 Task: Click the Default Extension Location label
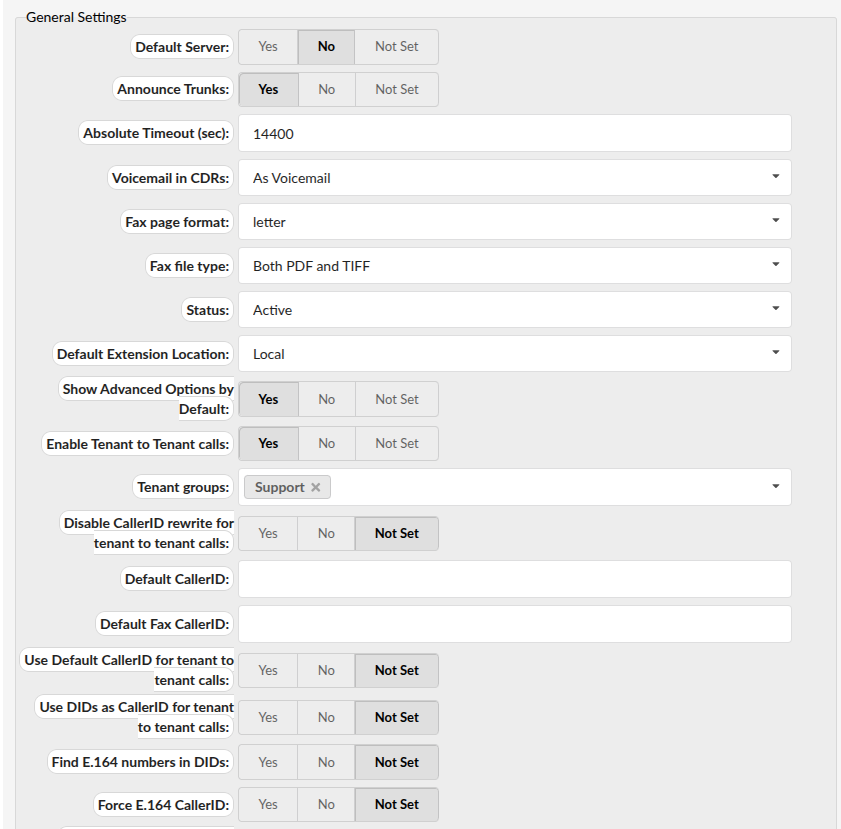tap(143, 354)
